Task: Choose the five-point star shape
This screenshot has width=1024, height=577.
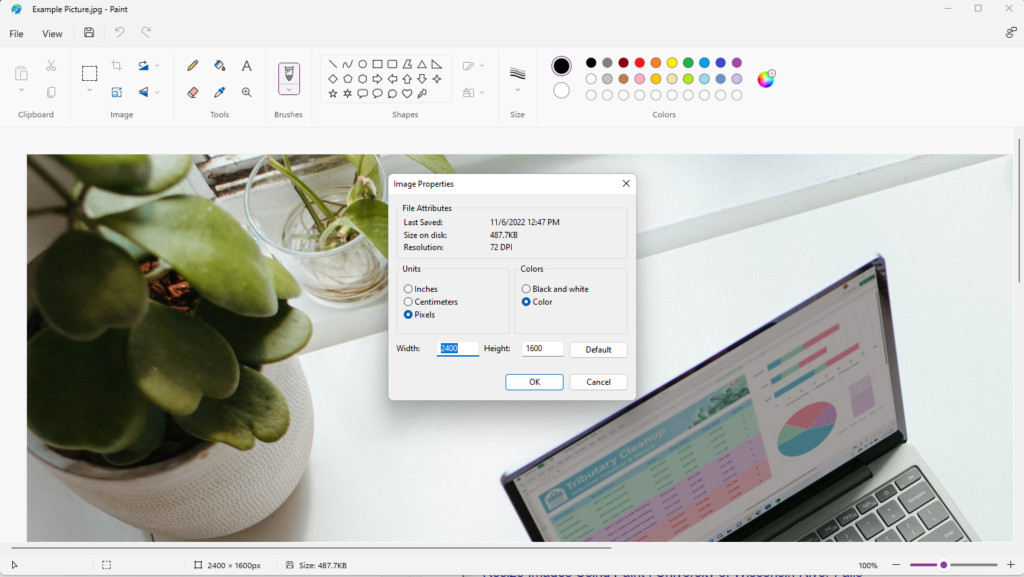Action: [x=332, y=94]
